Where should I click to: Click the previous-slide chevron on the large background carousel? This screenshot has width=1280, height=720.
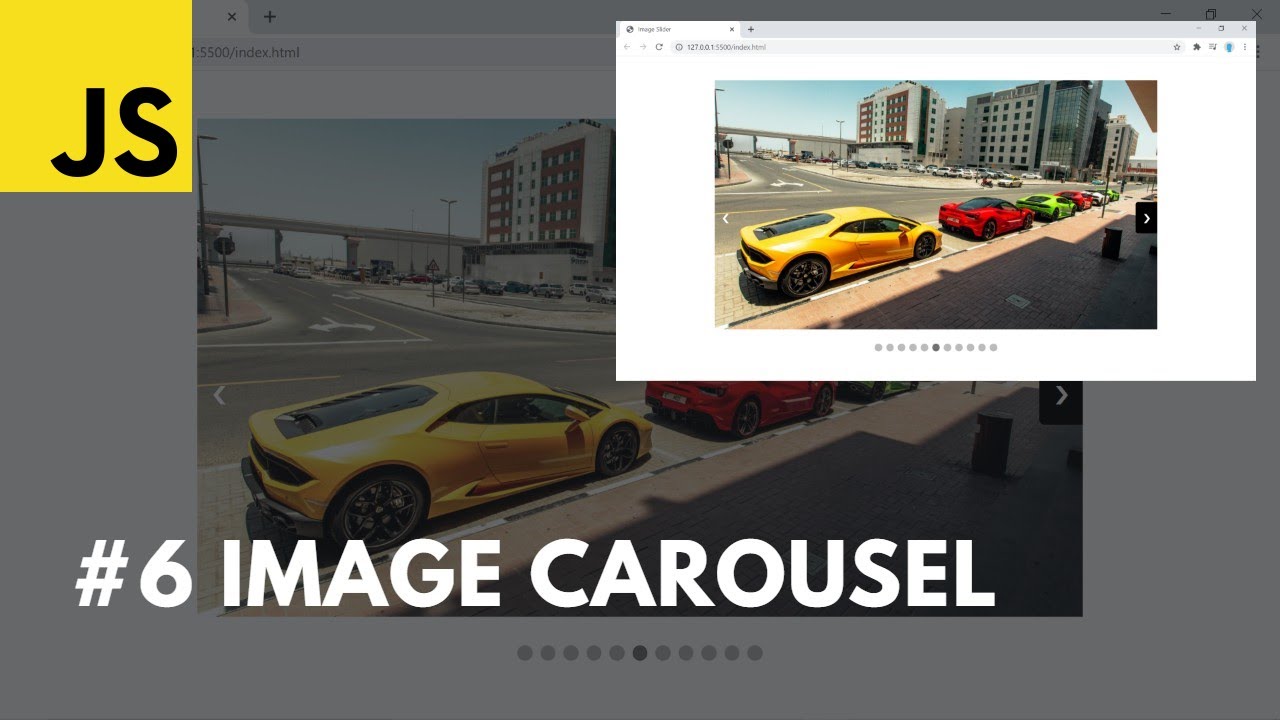tap(219, 396)
